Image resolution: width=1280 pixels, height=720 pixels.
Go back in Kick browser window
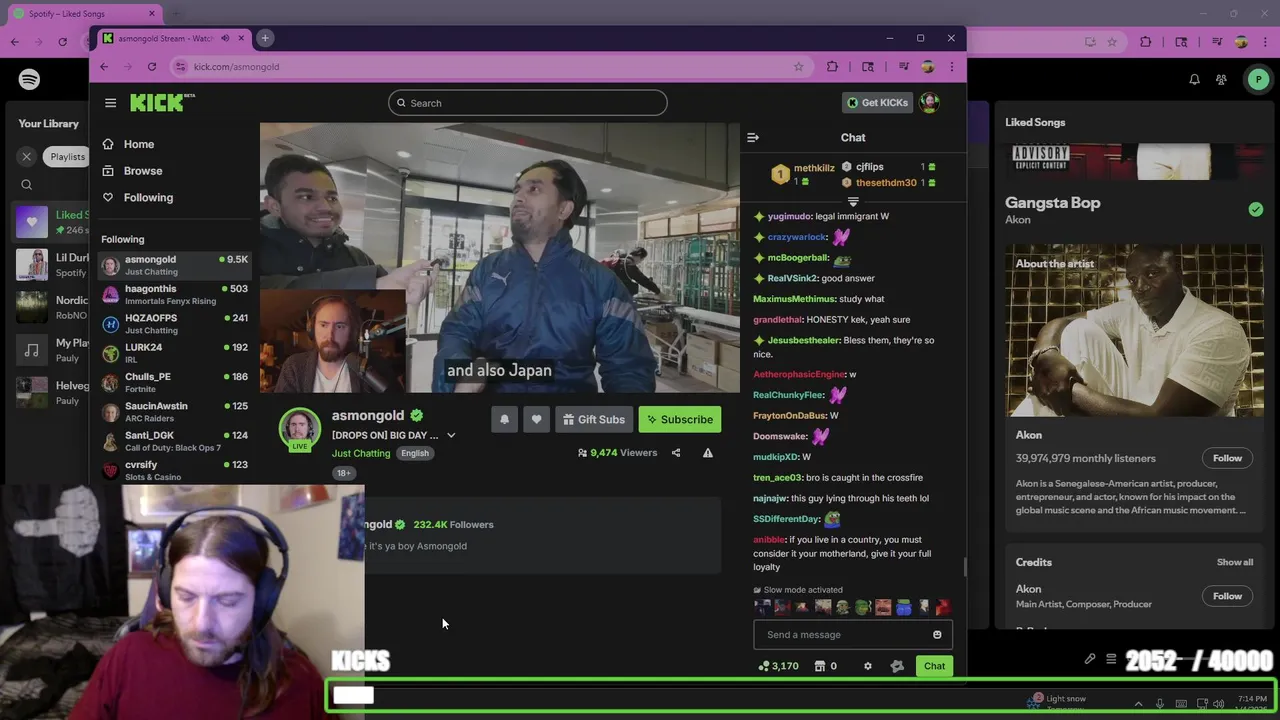coord(104,67)
